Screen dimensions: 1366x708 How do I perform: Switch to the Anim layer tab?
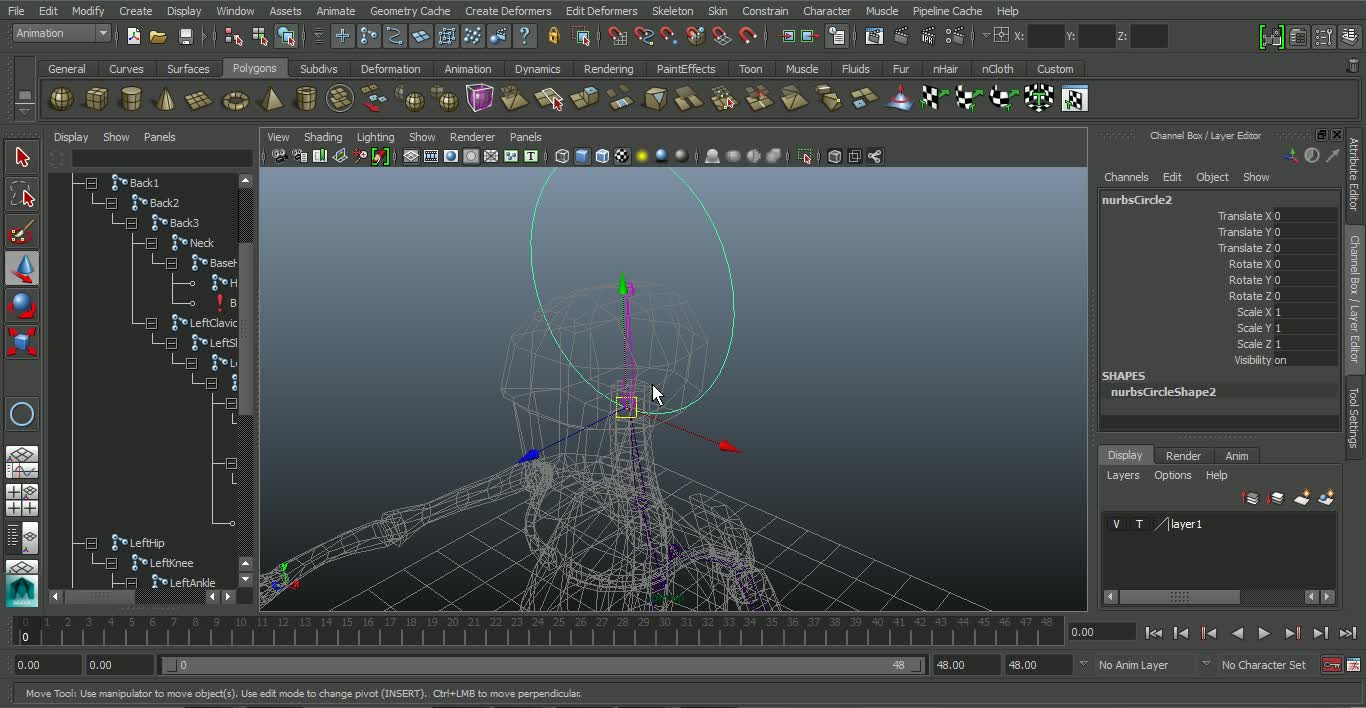tap(1237, 456)
